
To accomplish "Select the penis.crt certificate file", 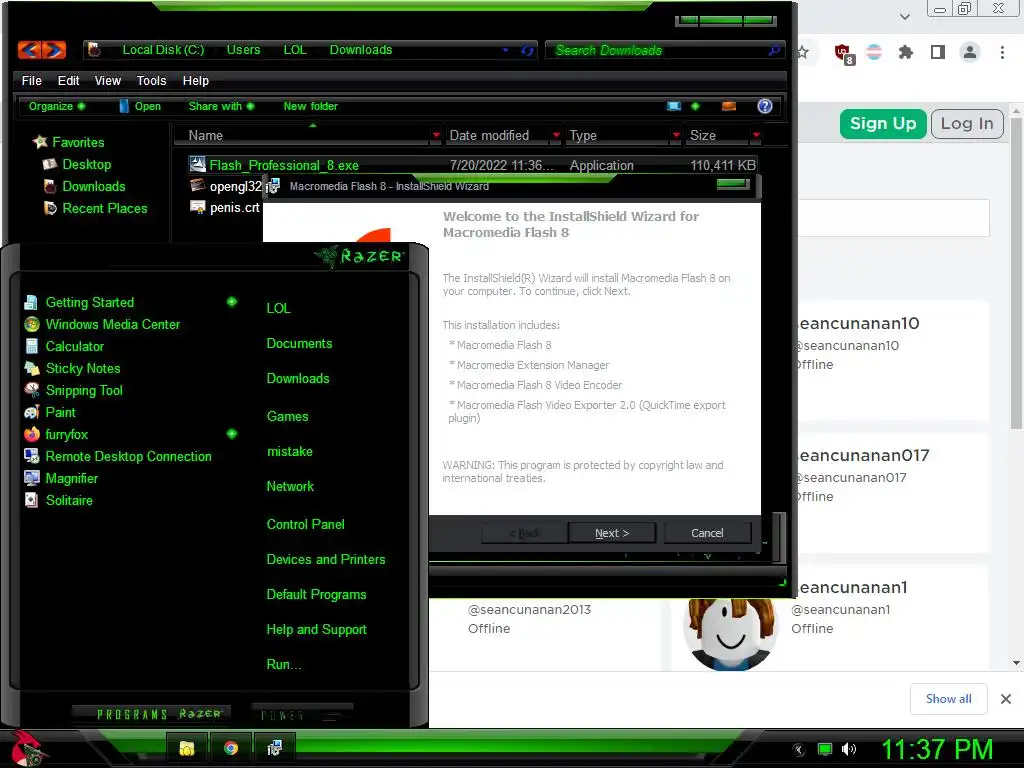I will 225,208.
